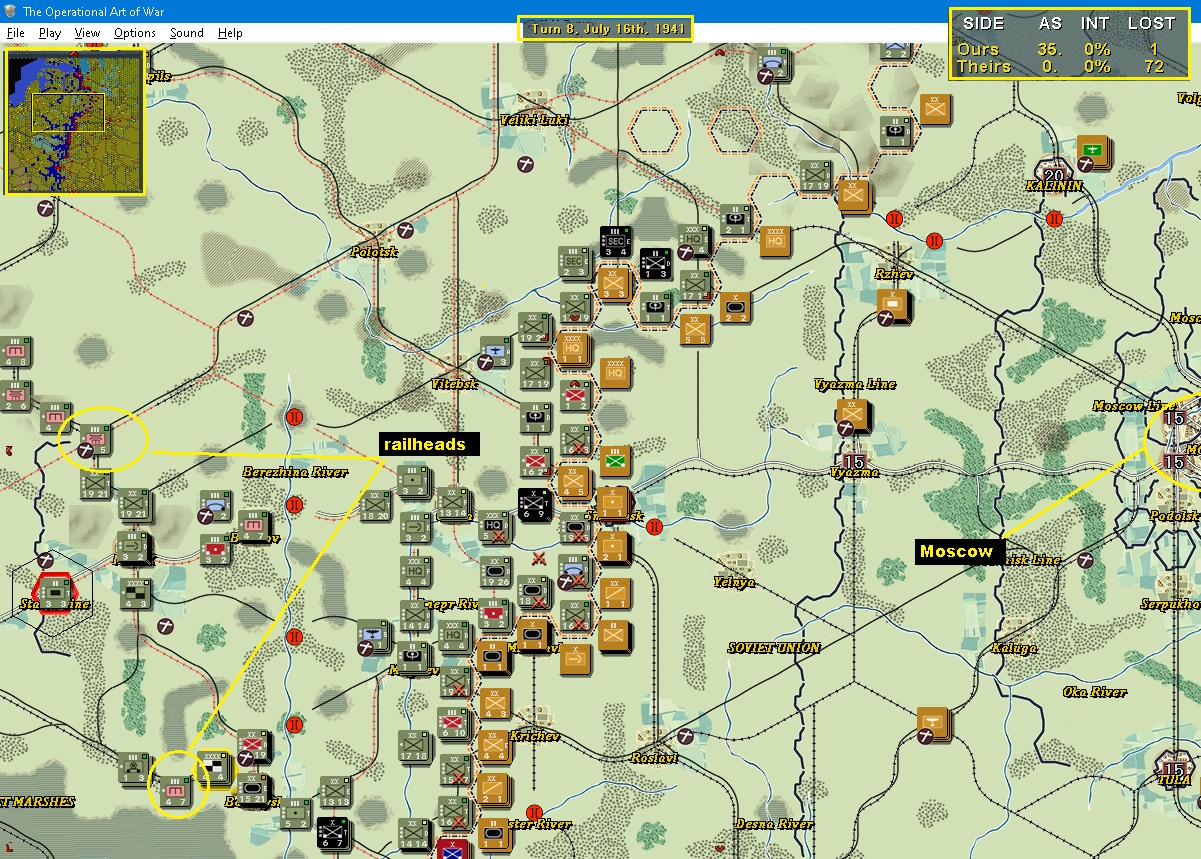Viewport: 1201px width, 859px height.
Task: Select the railhead engineer unit with strength 5
Action: pyautogui.click(x=95, y=438)
